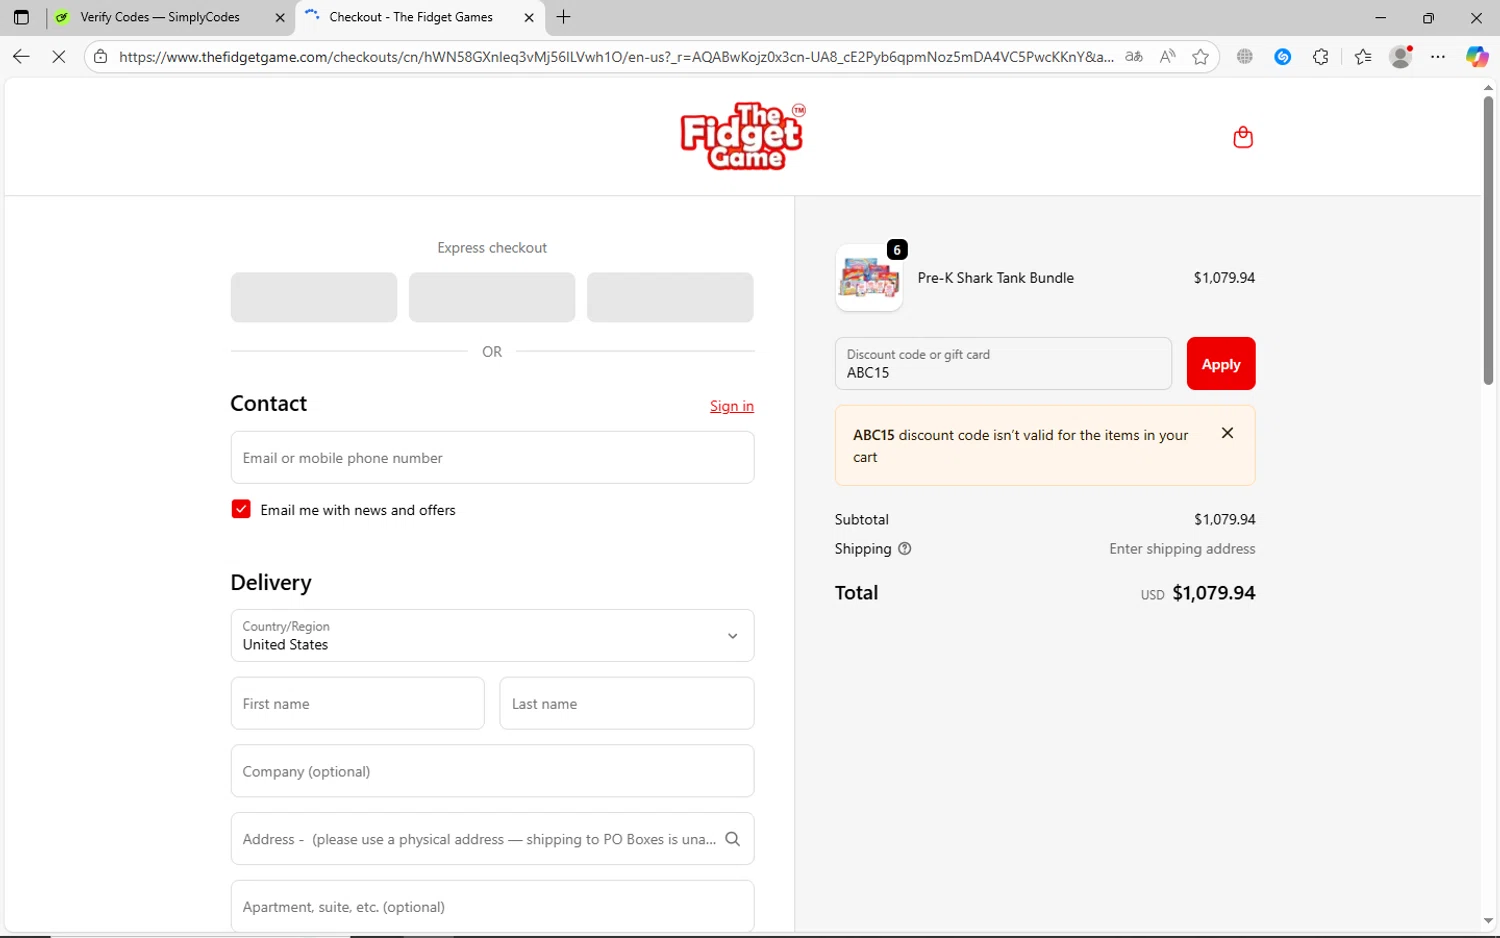
Task: Click the Total amount USD $1,079.94
Action: click(x=1198, y=593)
